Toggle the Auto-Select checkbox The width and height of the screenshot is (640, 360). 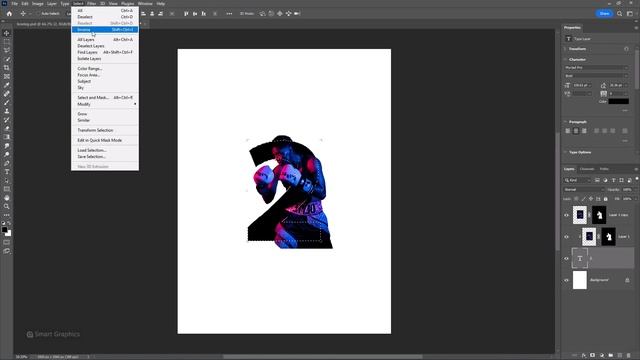click(x=38, y=13)
